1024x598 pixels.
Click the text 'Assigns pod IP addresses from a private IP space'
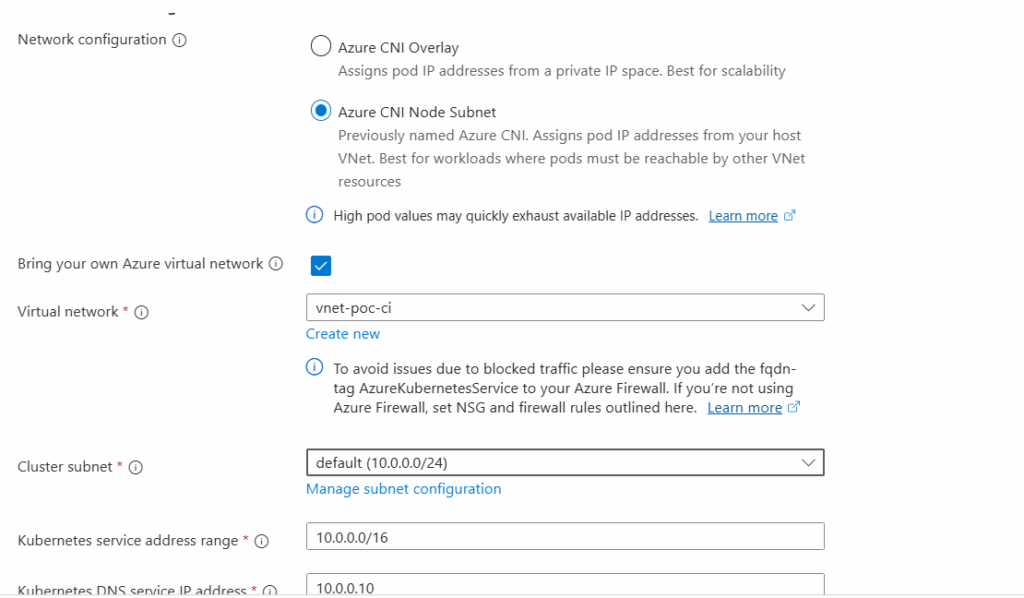click(498, 71)
